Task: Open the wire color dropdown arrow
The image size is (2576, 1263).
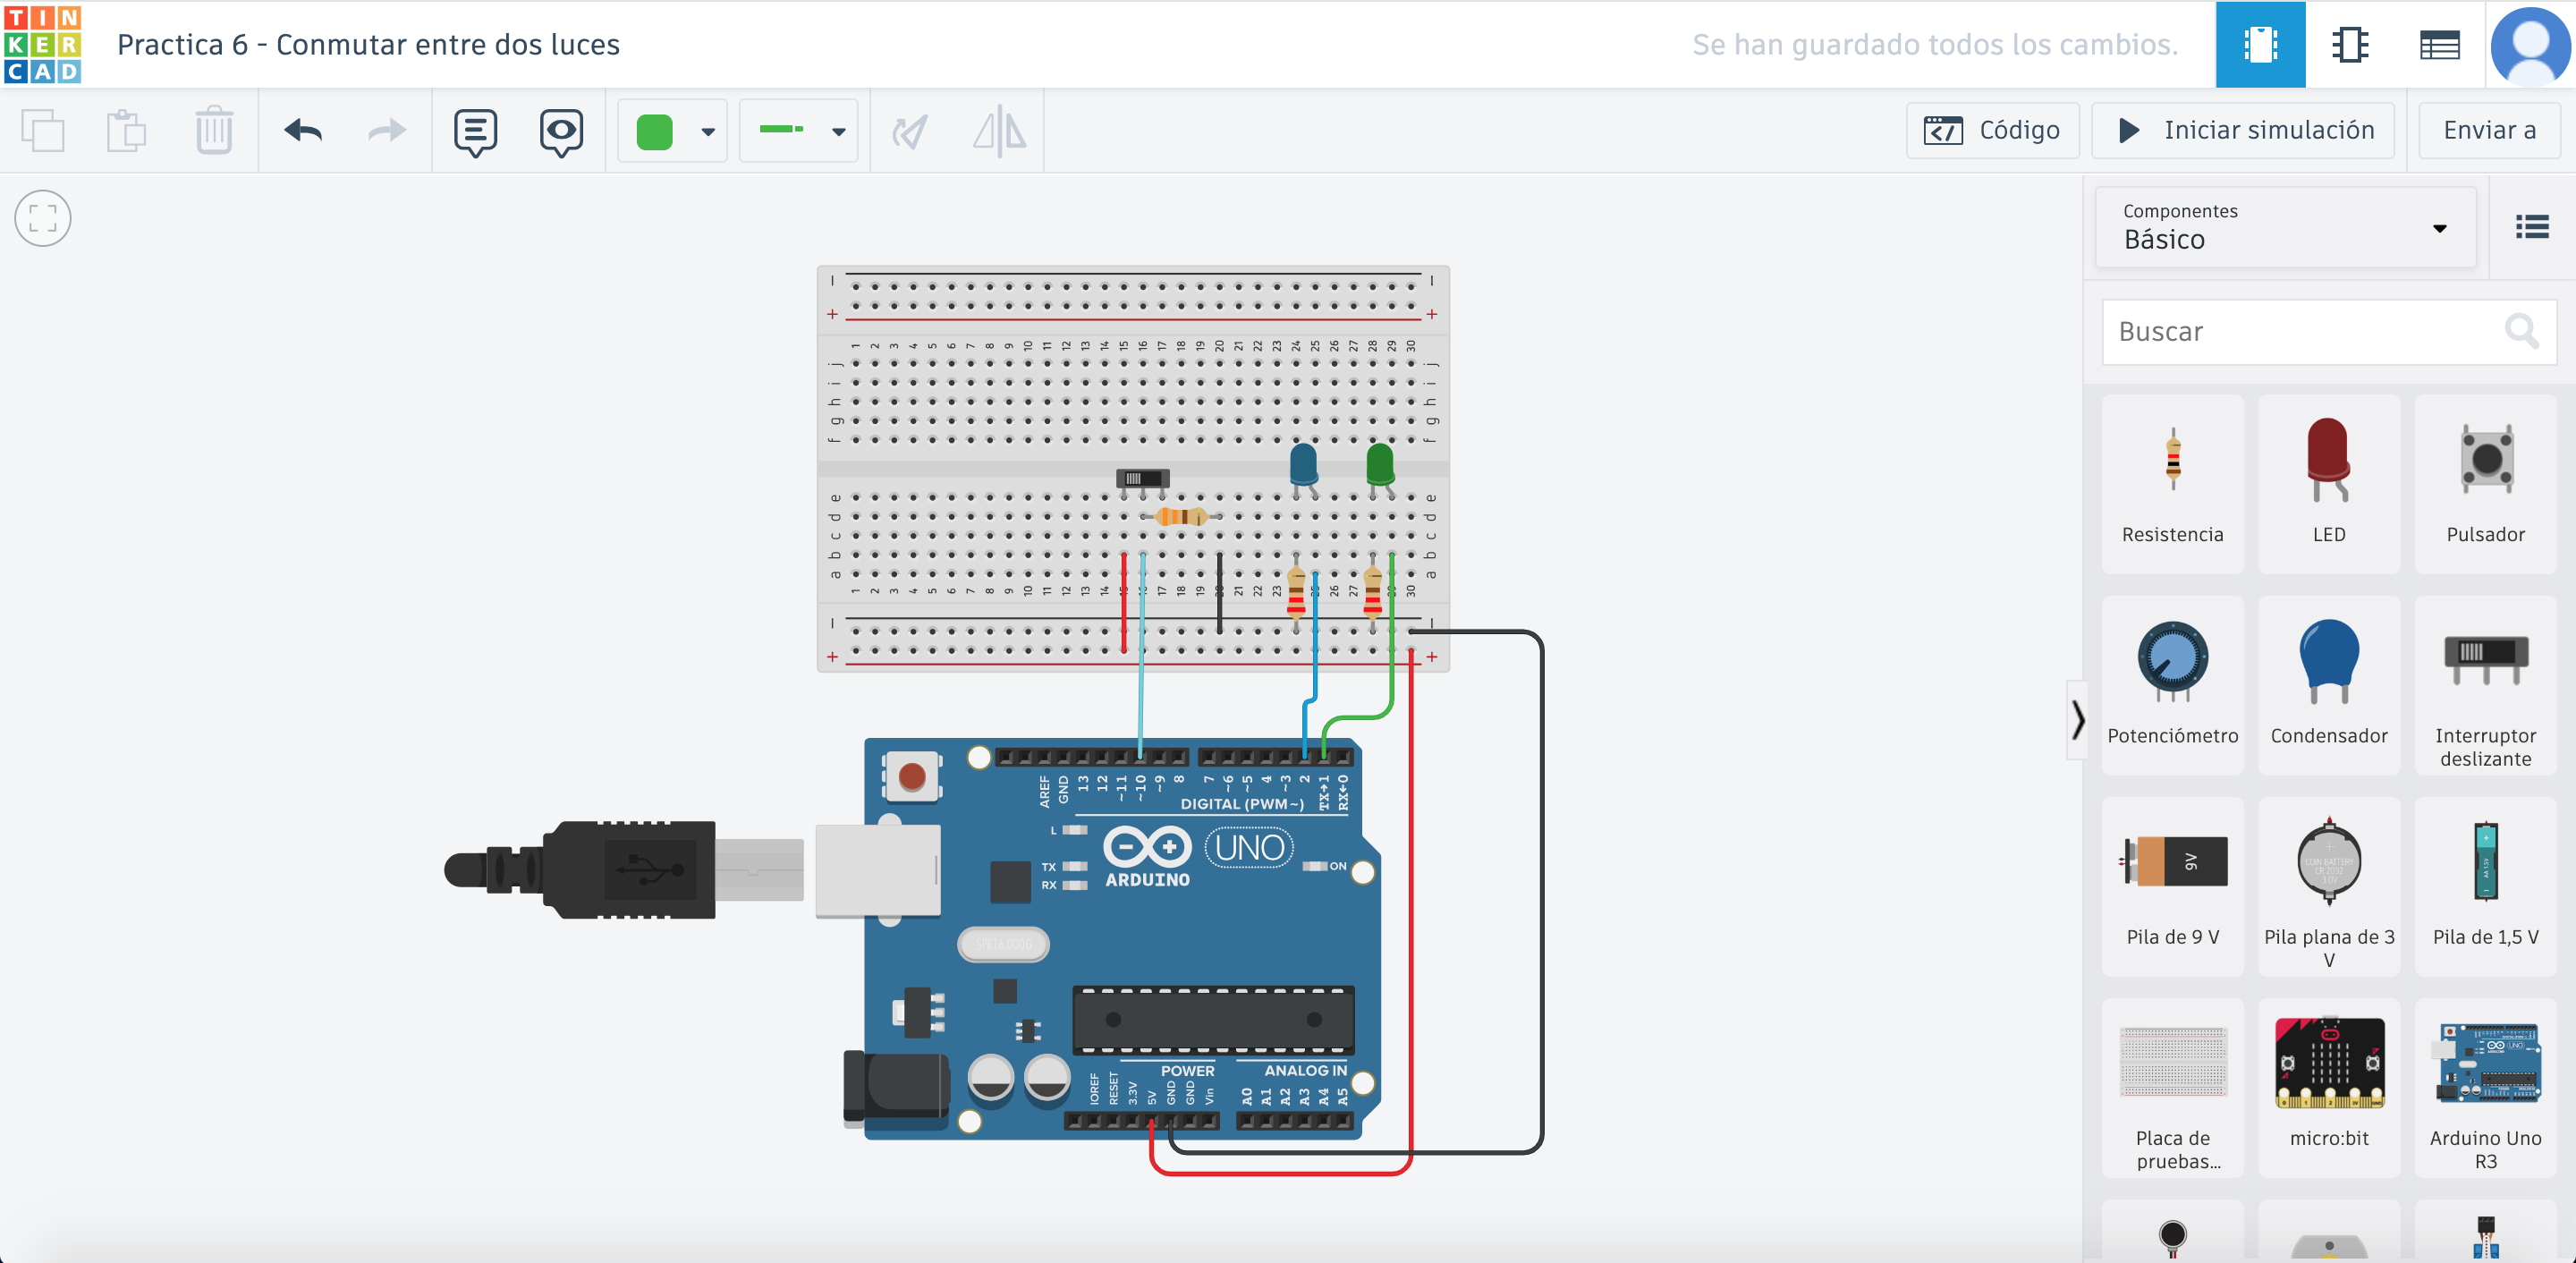Action: 708,132
